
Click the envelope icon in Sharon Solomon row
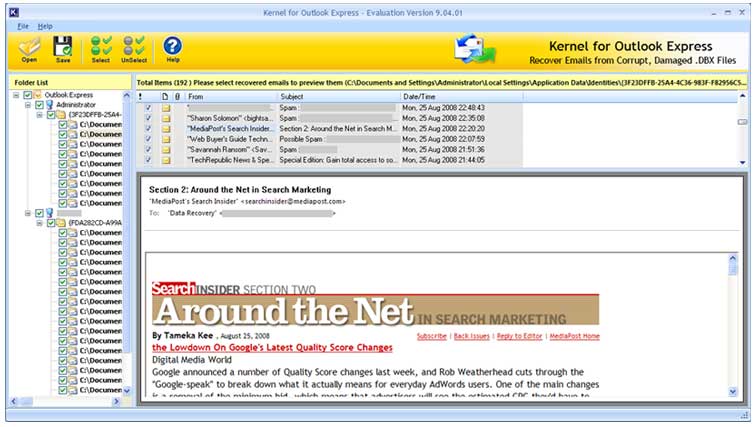point(166,118)
